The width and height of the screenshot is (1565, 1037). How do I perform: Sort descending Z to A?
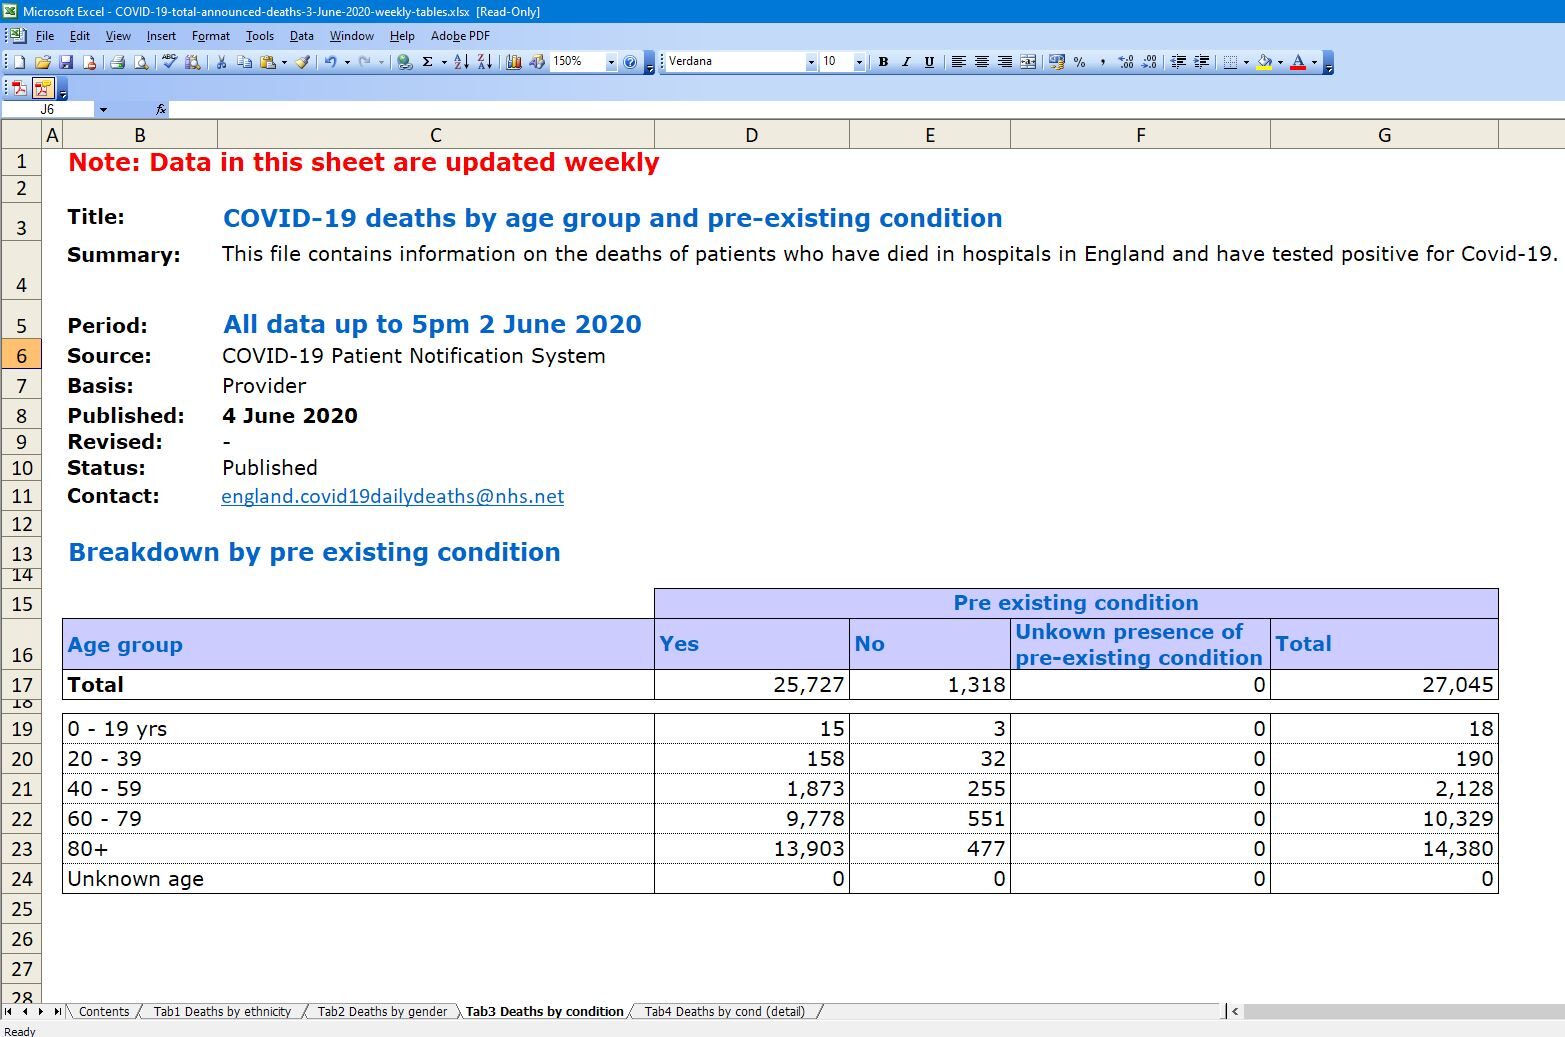click(x=484, y=62)
